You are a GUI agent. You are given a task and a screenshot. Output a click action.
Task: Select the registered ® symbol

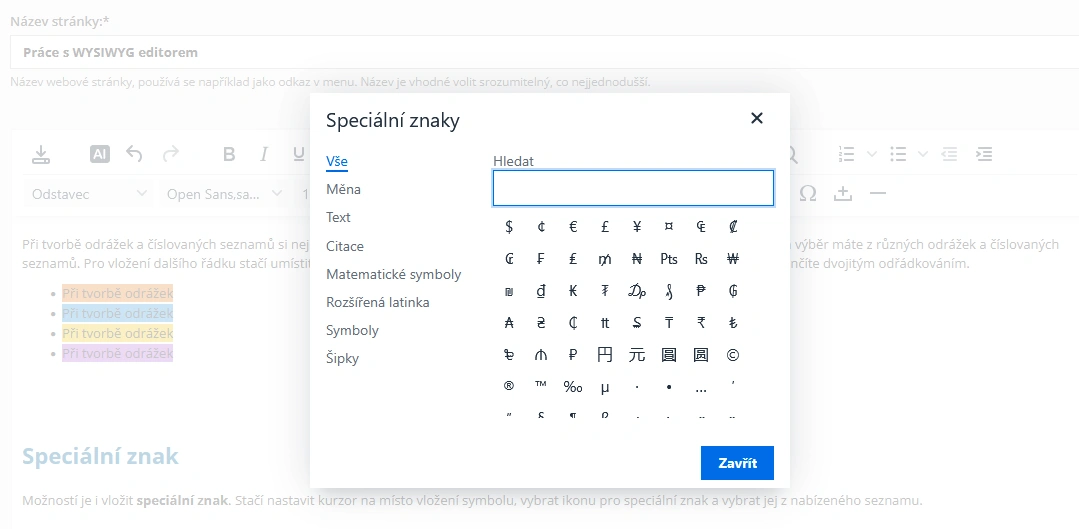509,387
